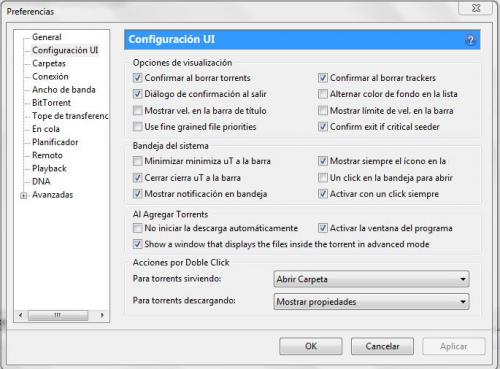The width and height of the screenshot is (500, 369).
Task: Click tree panel right scroll arrow
Action: pos(102,315)
